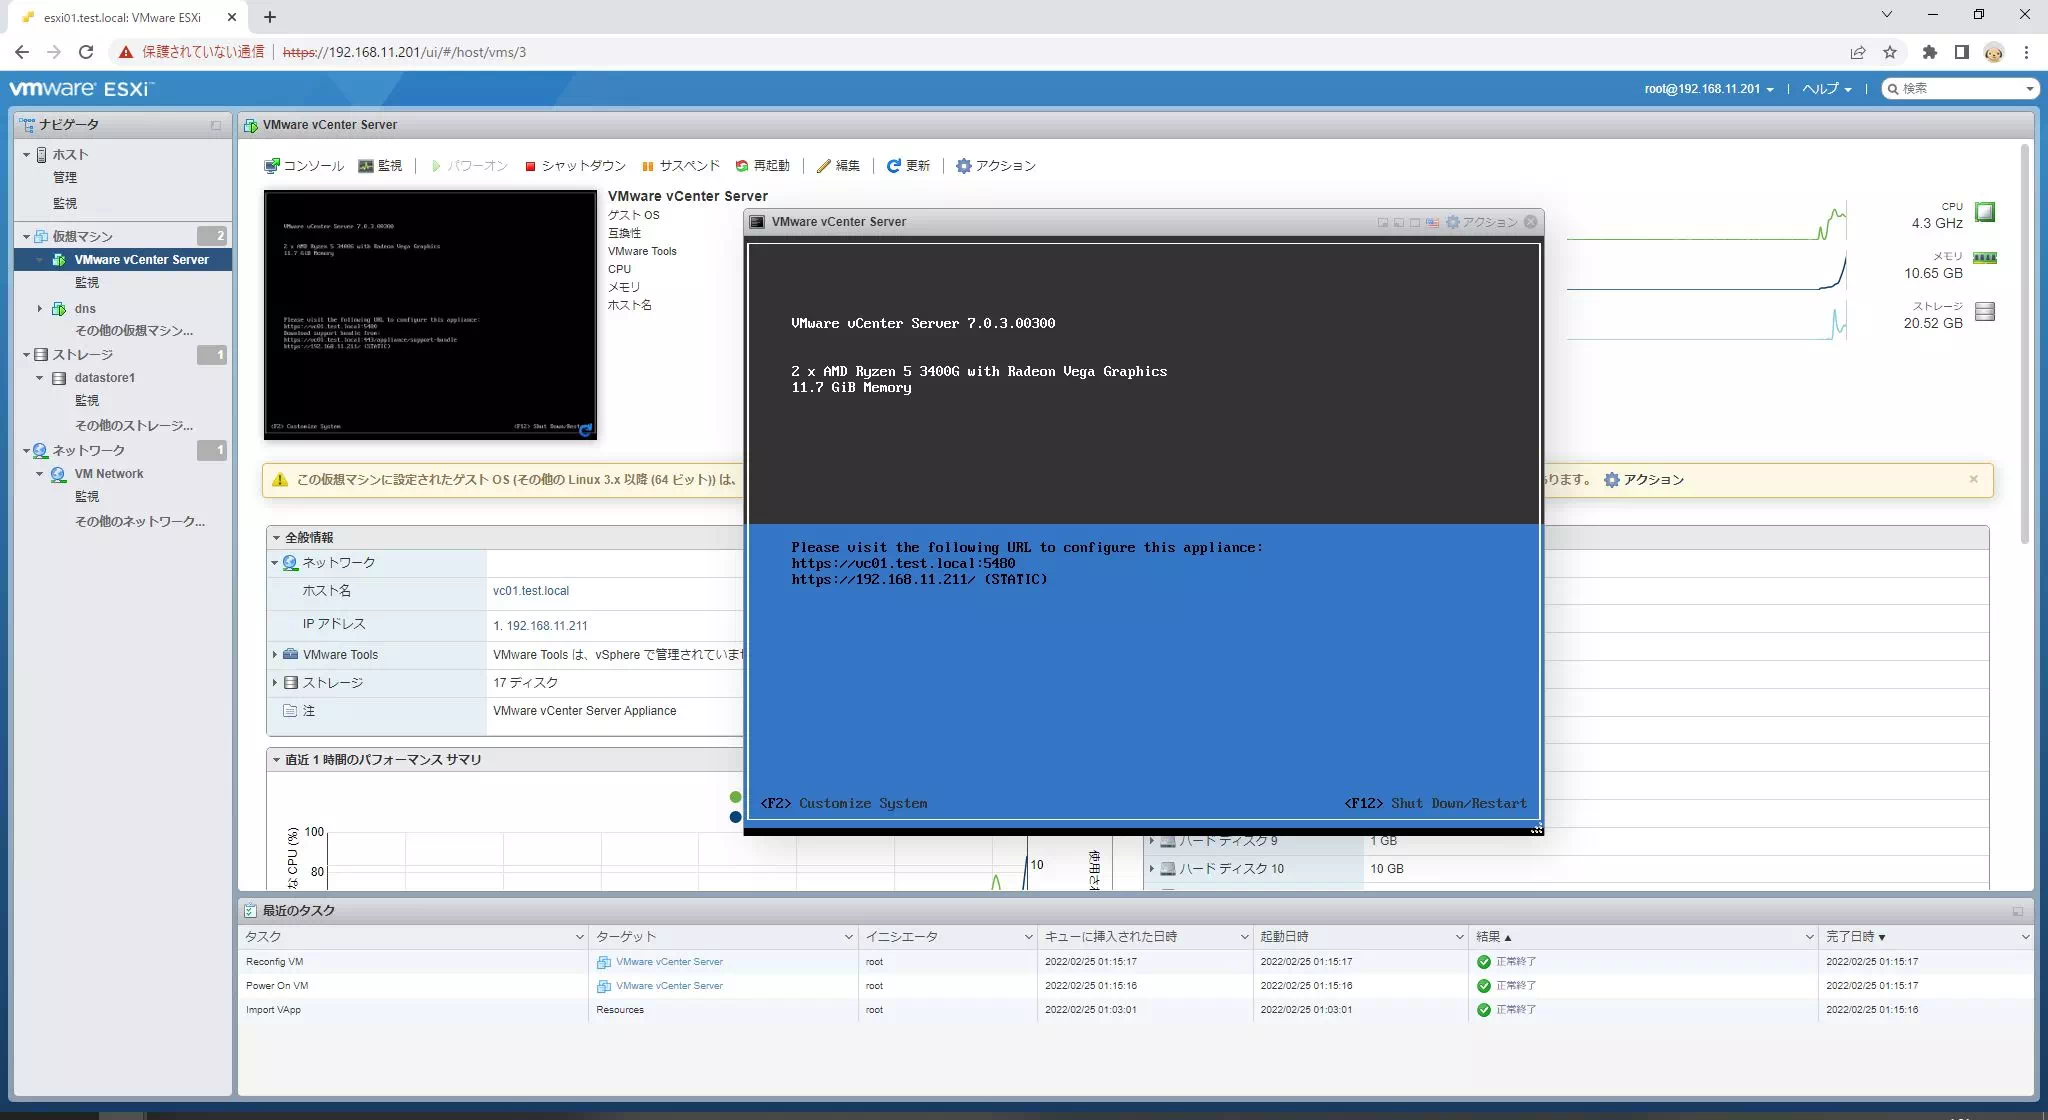Expand the ストレージ row in general info
Viewport: 2048px width, 1120px height.
click(x=275, y=683)
